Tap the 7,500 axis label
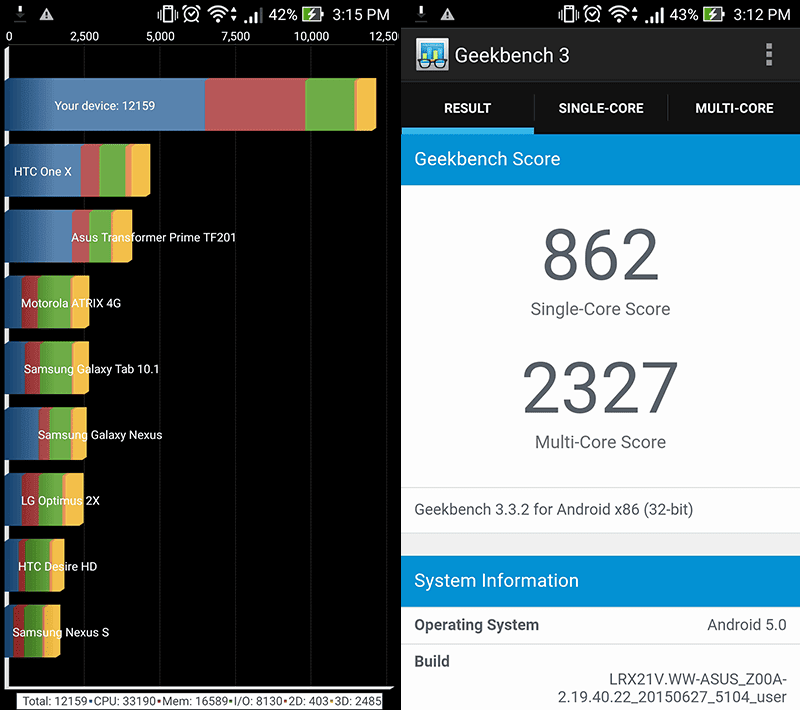Image resolution: width=800 pixels, height=710 pixels. pos(236,36)
